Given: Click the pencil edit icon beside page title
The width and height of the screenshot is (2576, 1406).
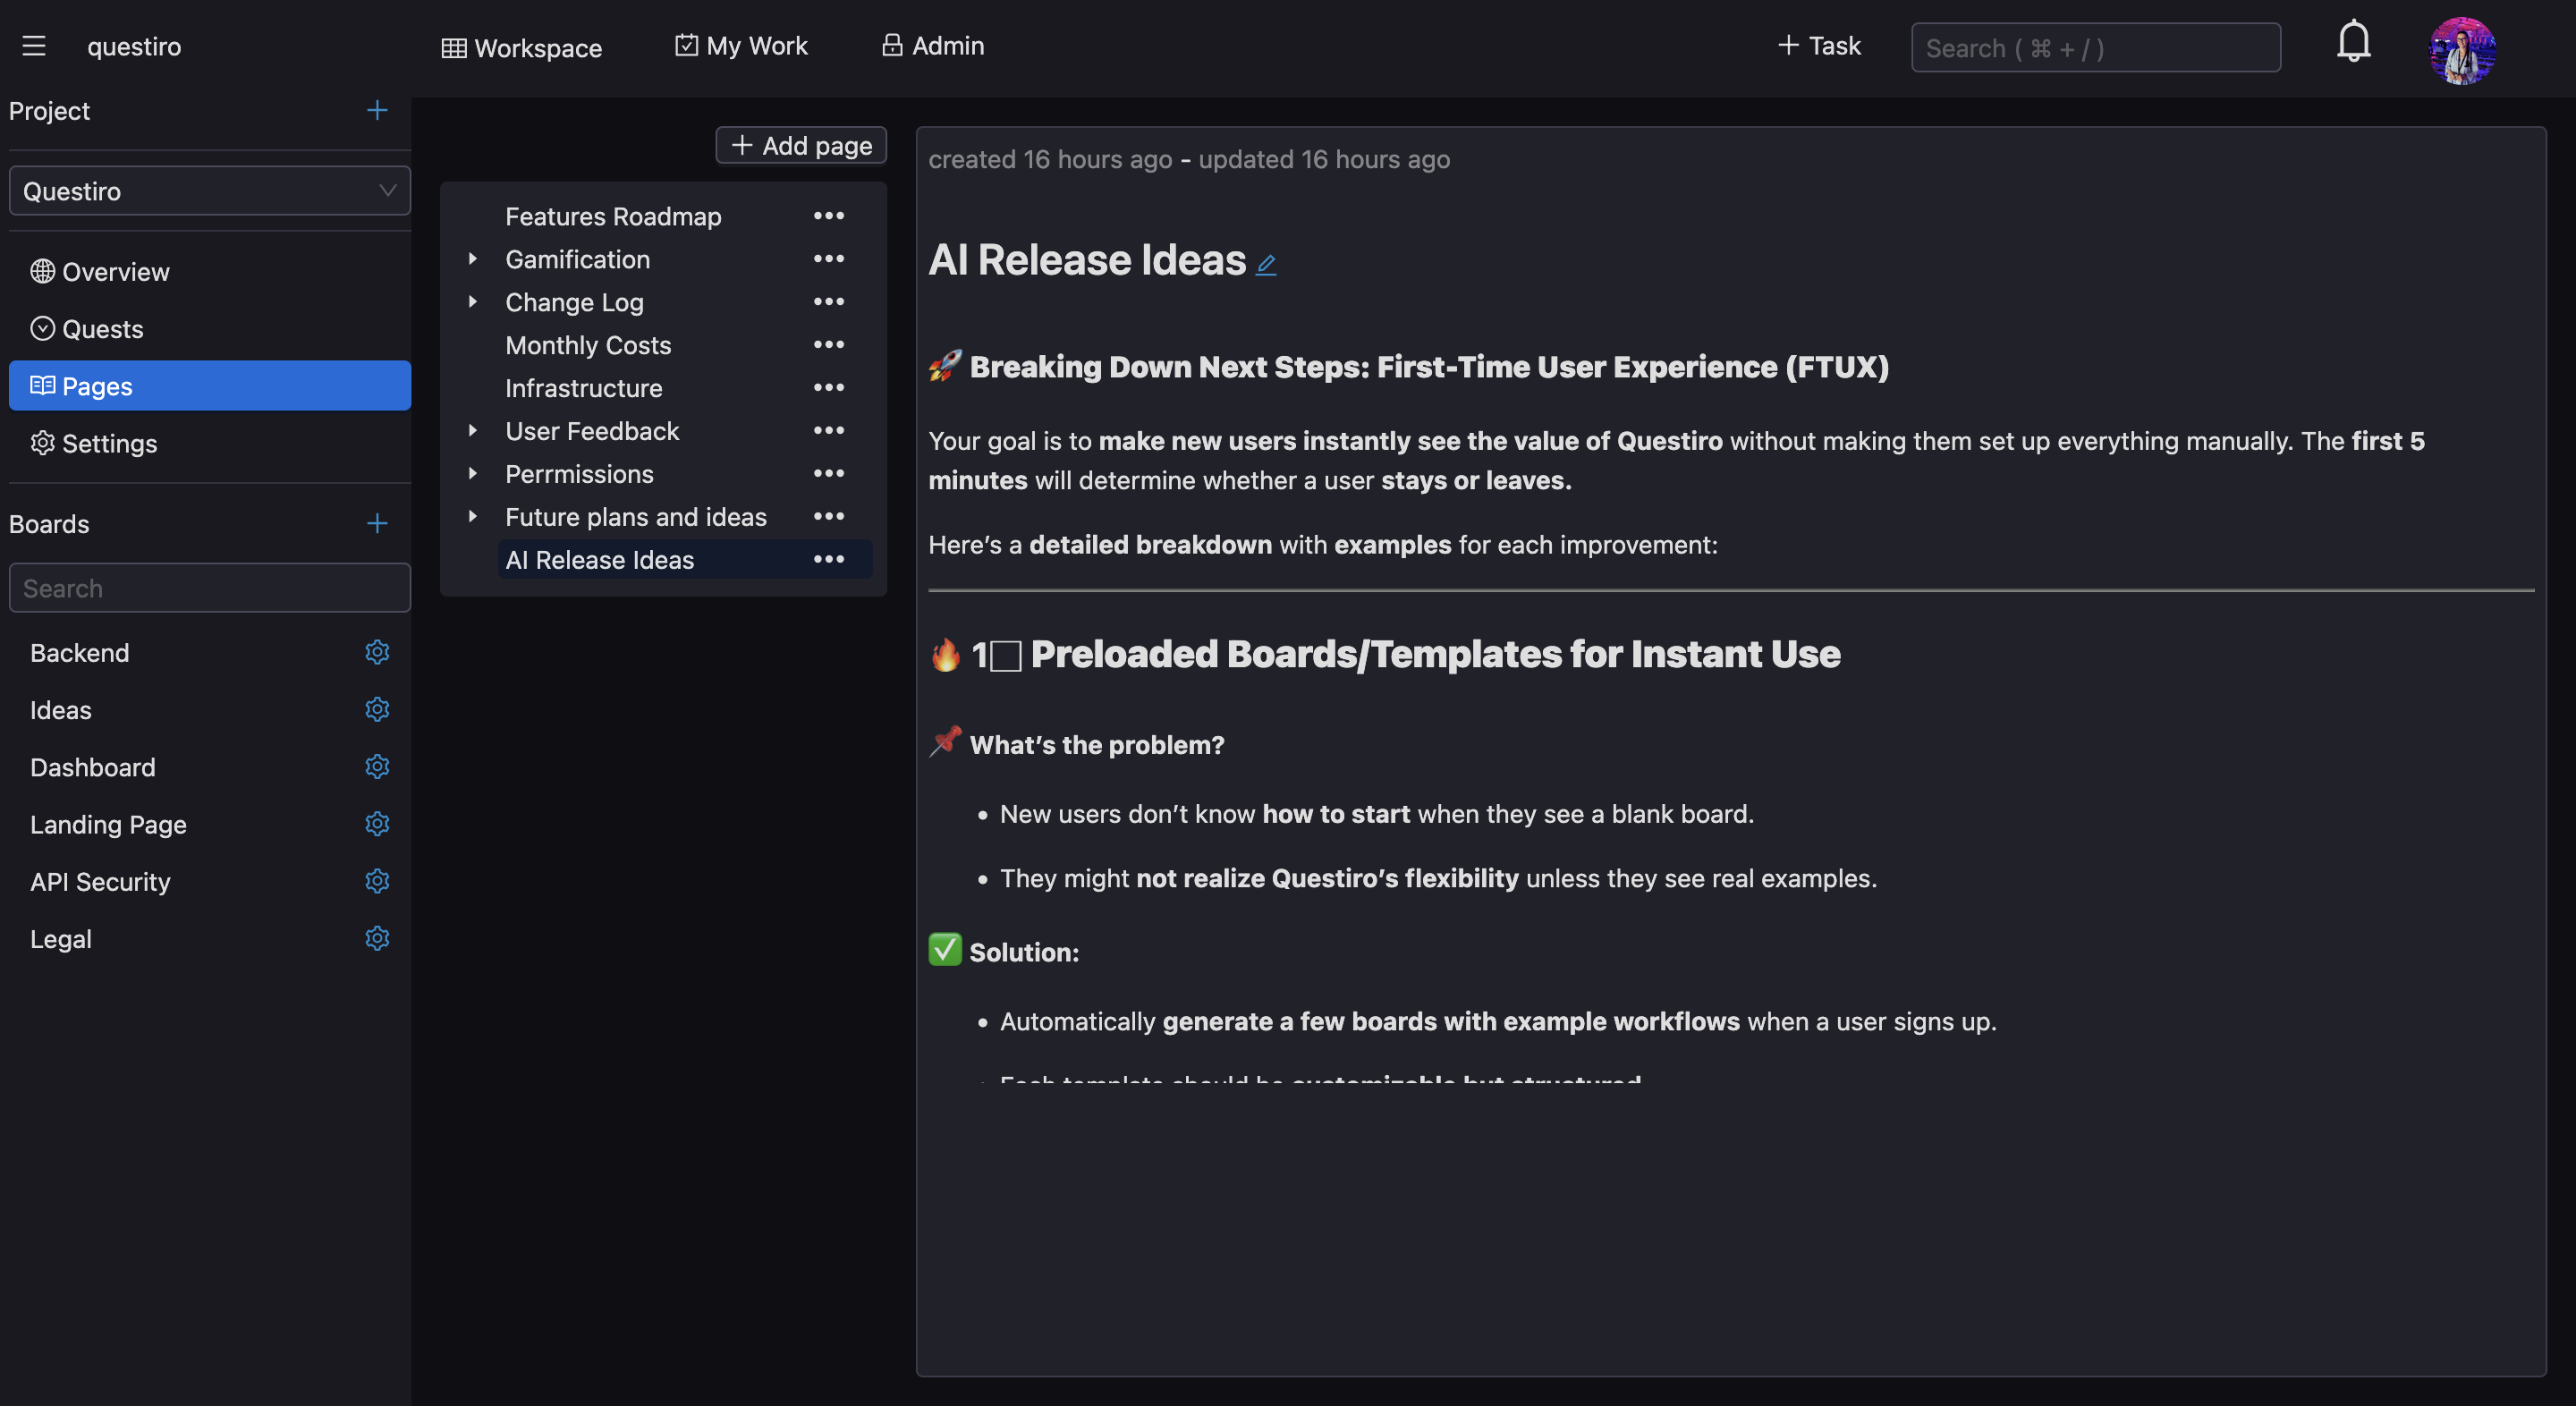Looking at the screenshot, I should [1266, 264].
